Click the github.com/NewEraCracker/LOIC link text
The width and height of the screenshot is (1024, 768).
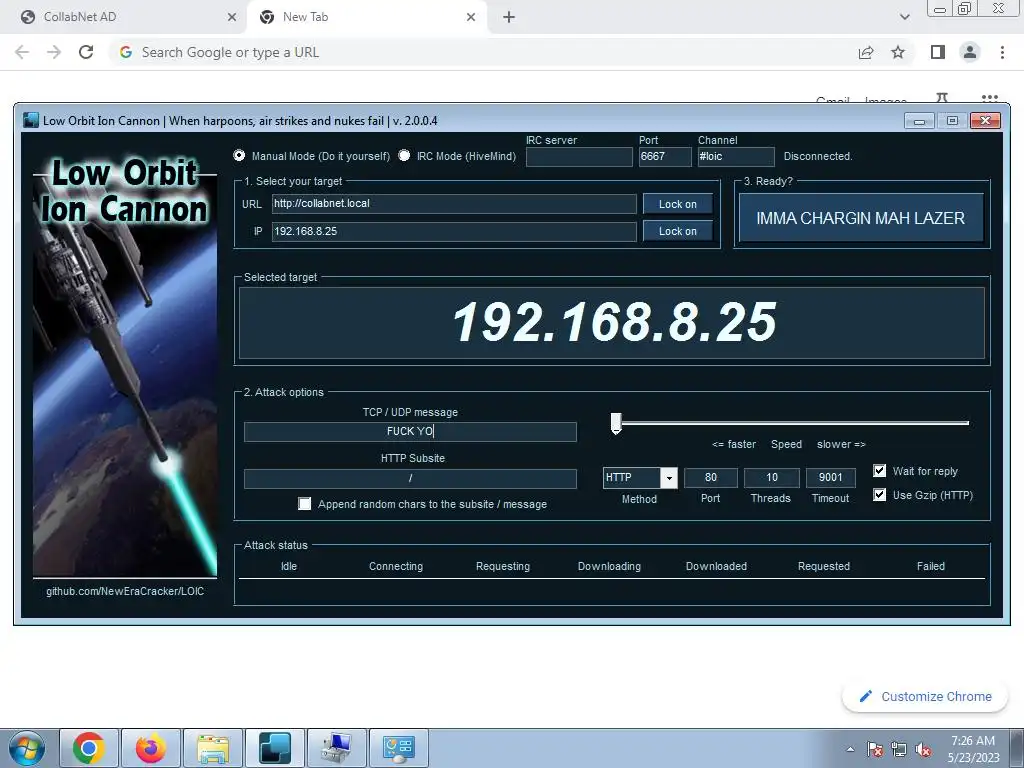pyautogui.click(x=125, y=591)
